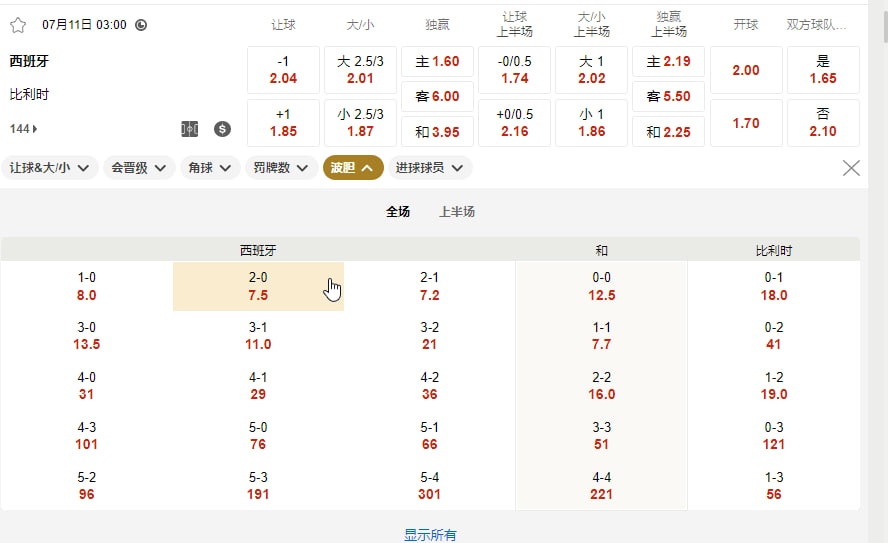
Task: Pick first-half under 小 1 at 1.86
Action: [591, 123]
